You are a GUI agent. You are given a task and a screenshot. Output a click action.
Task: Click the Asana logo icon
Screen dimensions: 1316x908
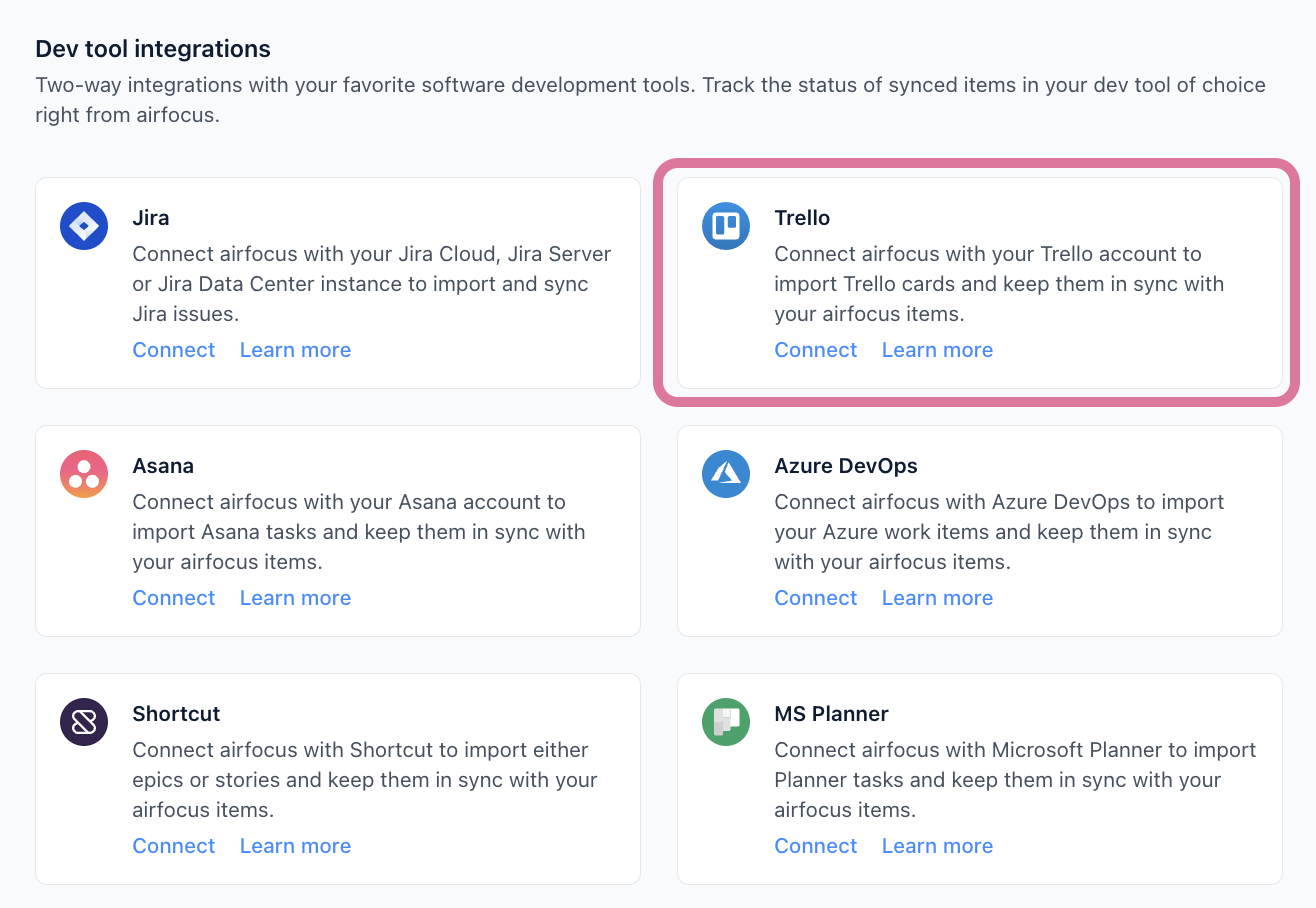coord(84,474)
